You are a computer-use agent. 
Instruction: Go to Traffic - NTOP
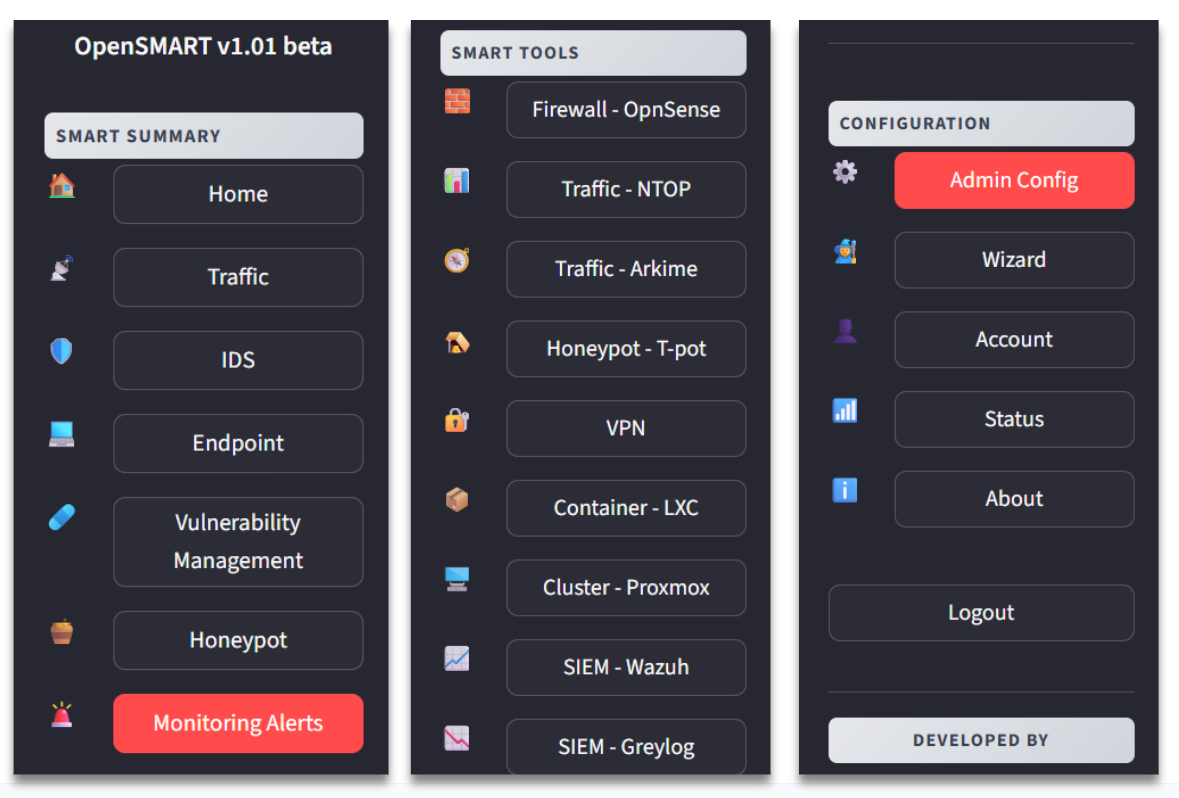click(626, 189)
